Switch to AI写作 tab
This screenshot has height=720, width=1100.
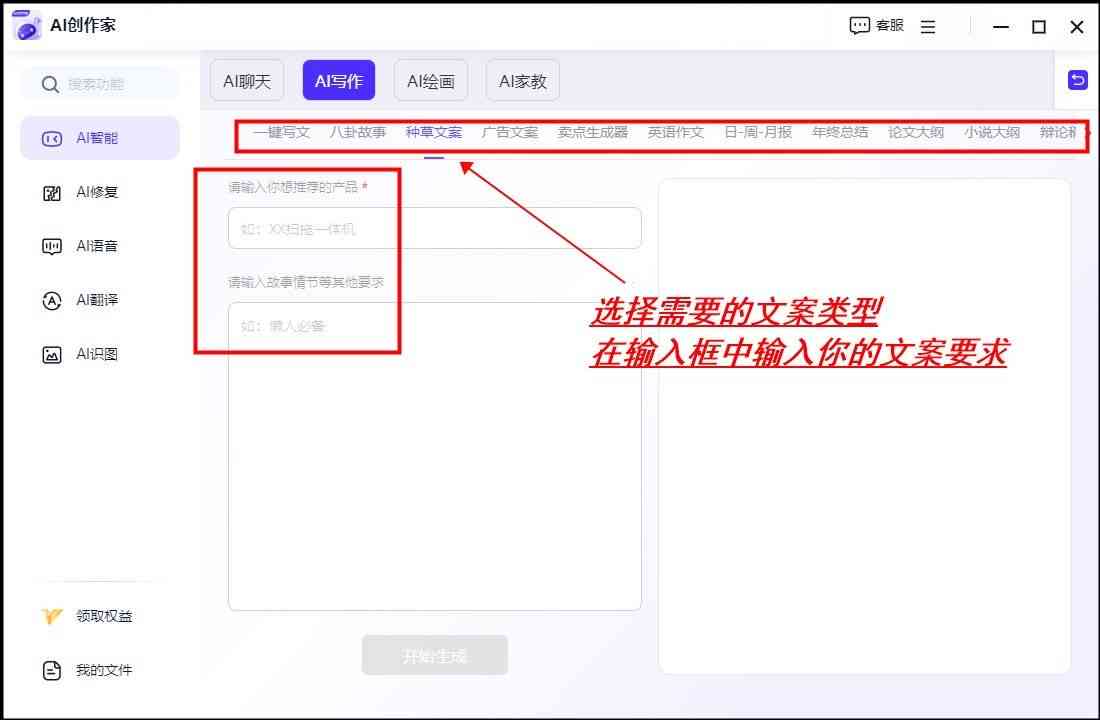tap(339, 81)
